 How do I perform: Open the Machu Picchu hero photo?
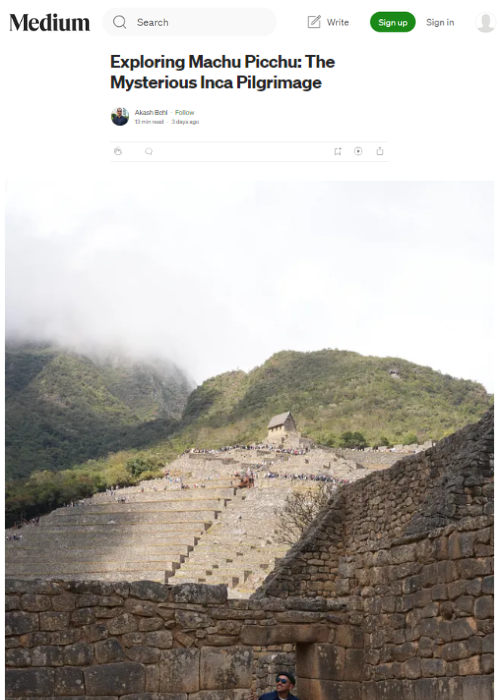(x=250, y=440)
